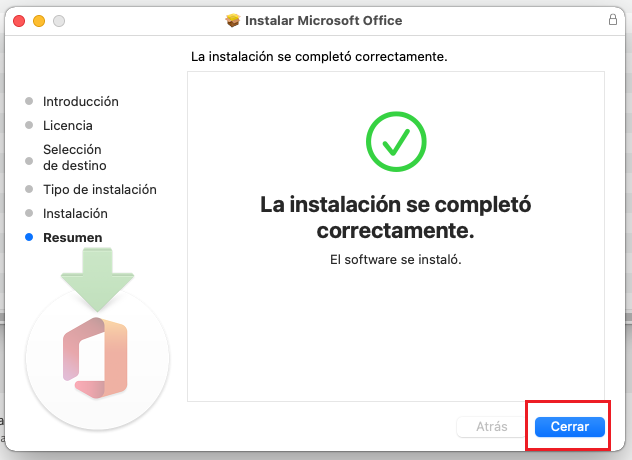
Task: Select the Introducción step in sidebar
Action: (x=80, y=101)
